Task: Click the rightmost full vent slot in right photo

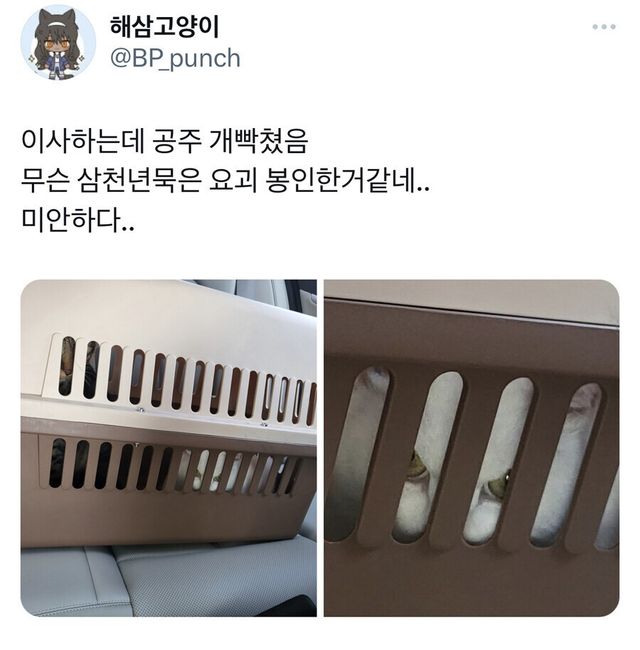Action: coord(566,463)
